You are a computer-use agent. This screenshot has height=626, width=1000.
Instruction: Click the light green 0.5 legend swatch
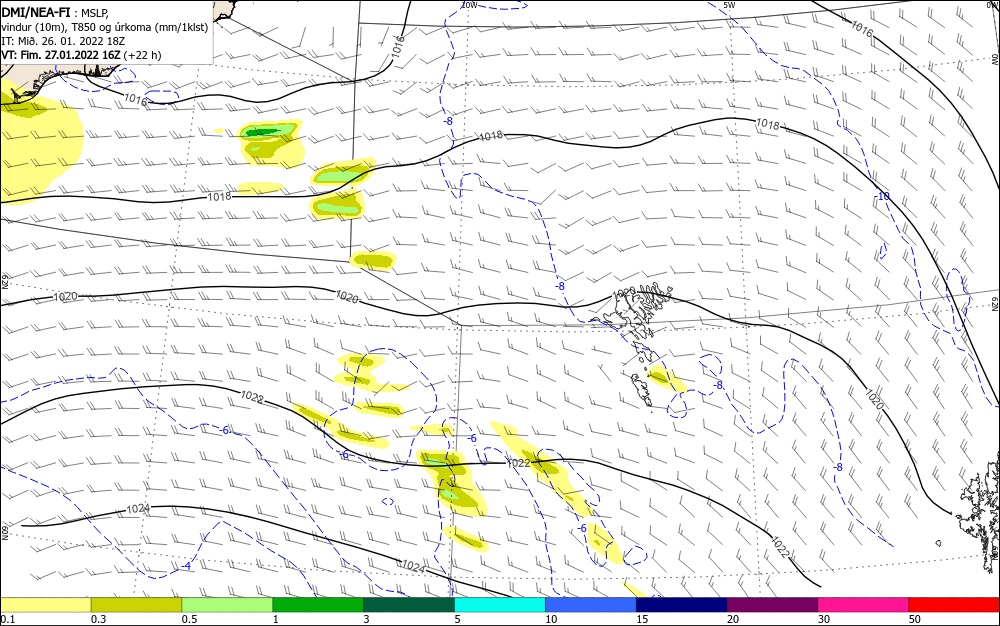(x=227, y=605)
